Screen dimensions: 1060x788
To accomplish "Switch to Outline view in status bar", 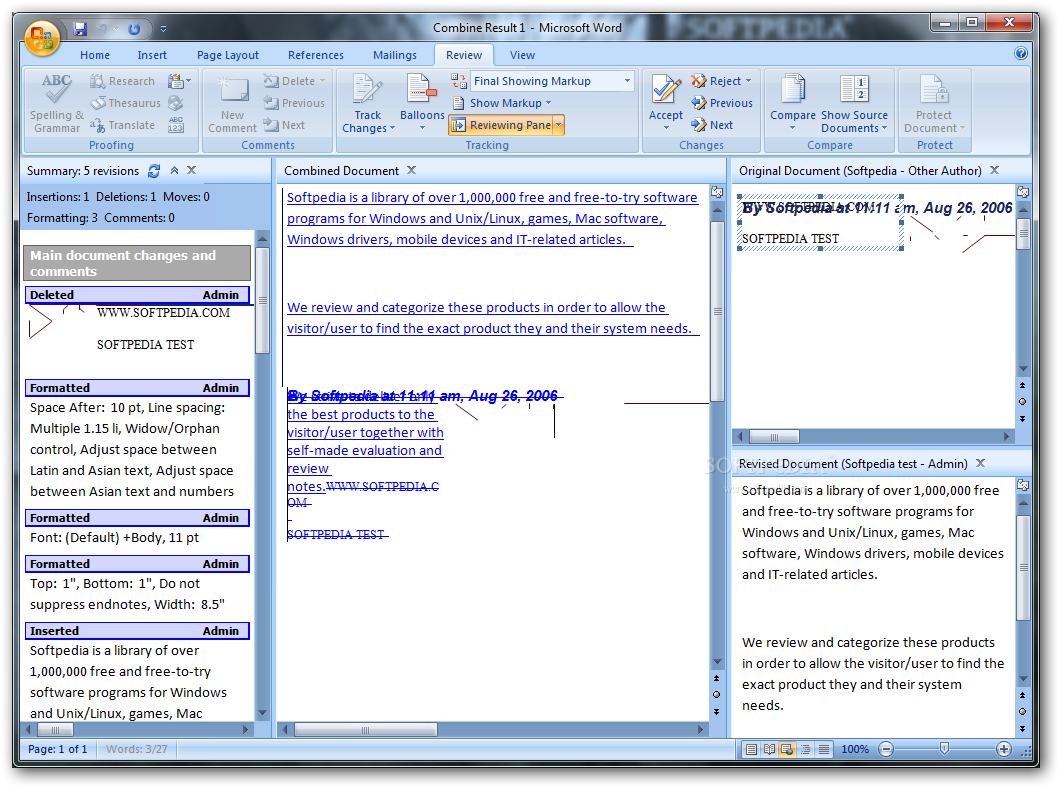I will 805,749.
